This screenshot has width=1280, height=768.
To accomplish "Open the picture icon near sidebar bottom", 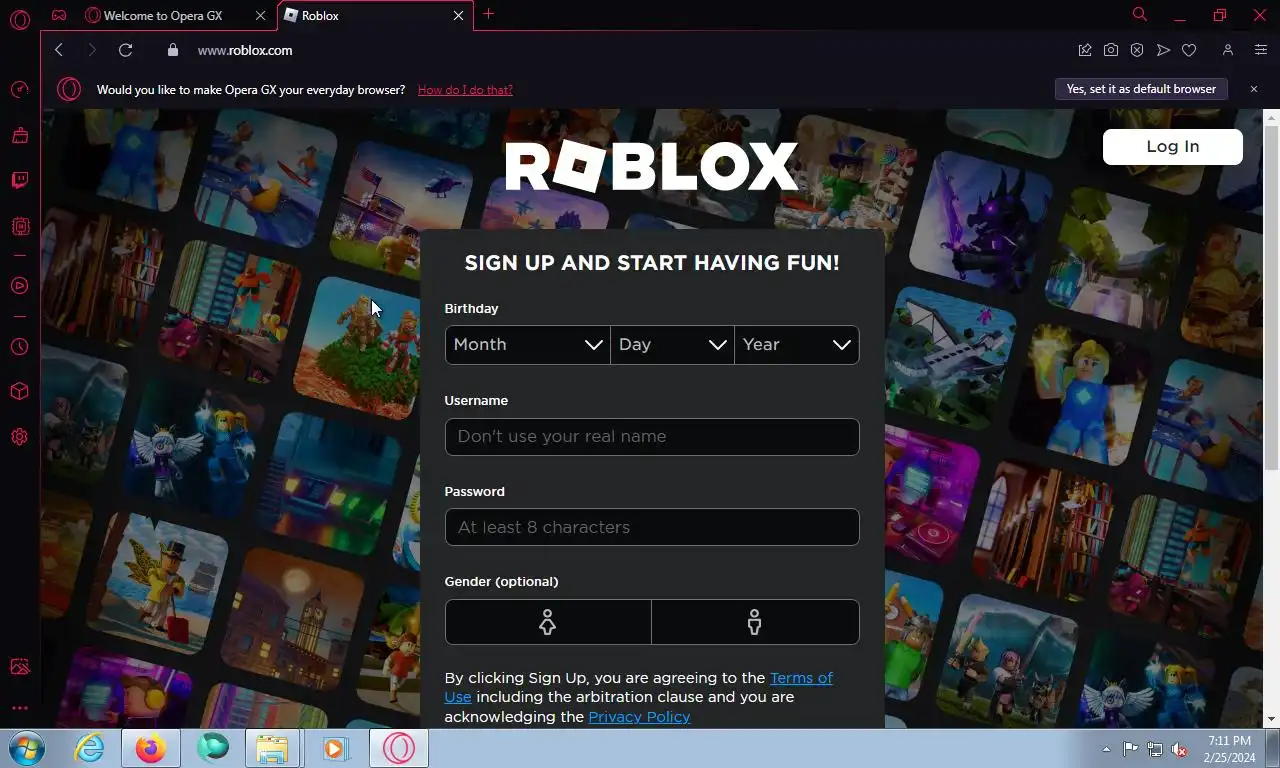I will pos(19,667).
